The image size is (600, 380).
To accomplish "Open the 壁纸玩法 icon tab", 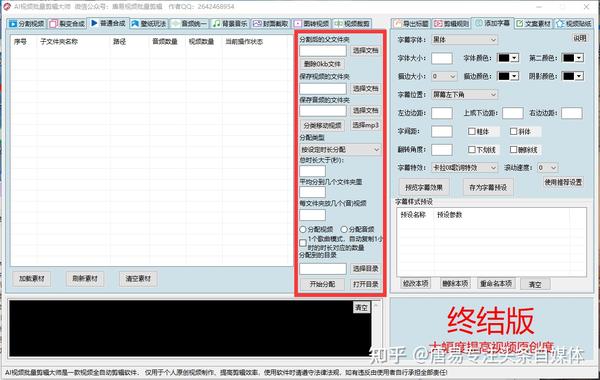I will (135, 24).
